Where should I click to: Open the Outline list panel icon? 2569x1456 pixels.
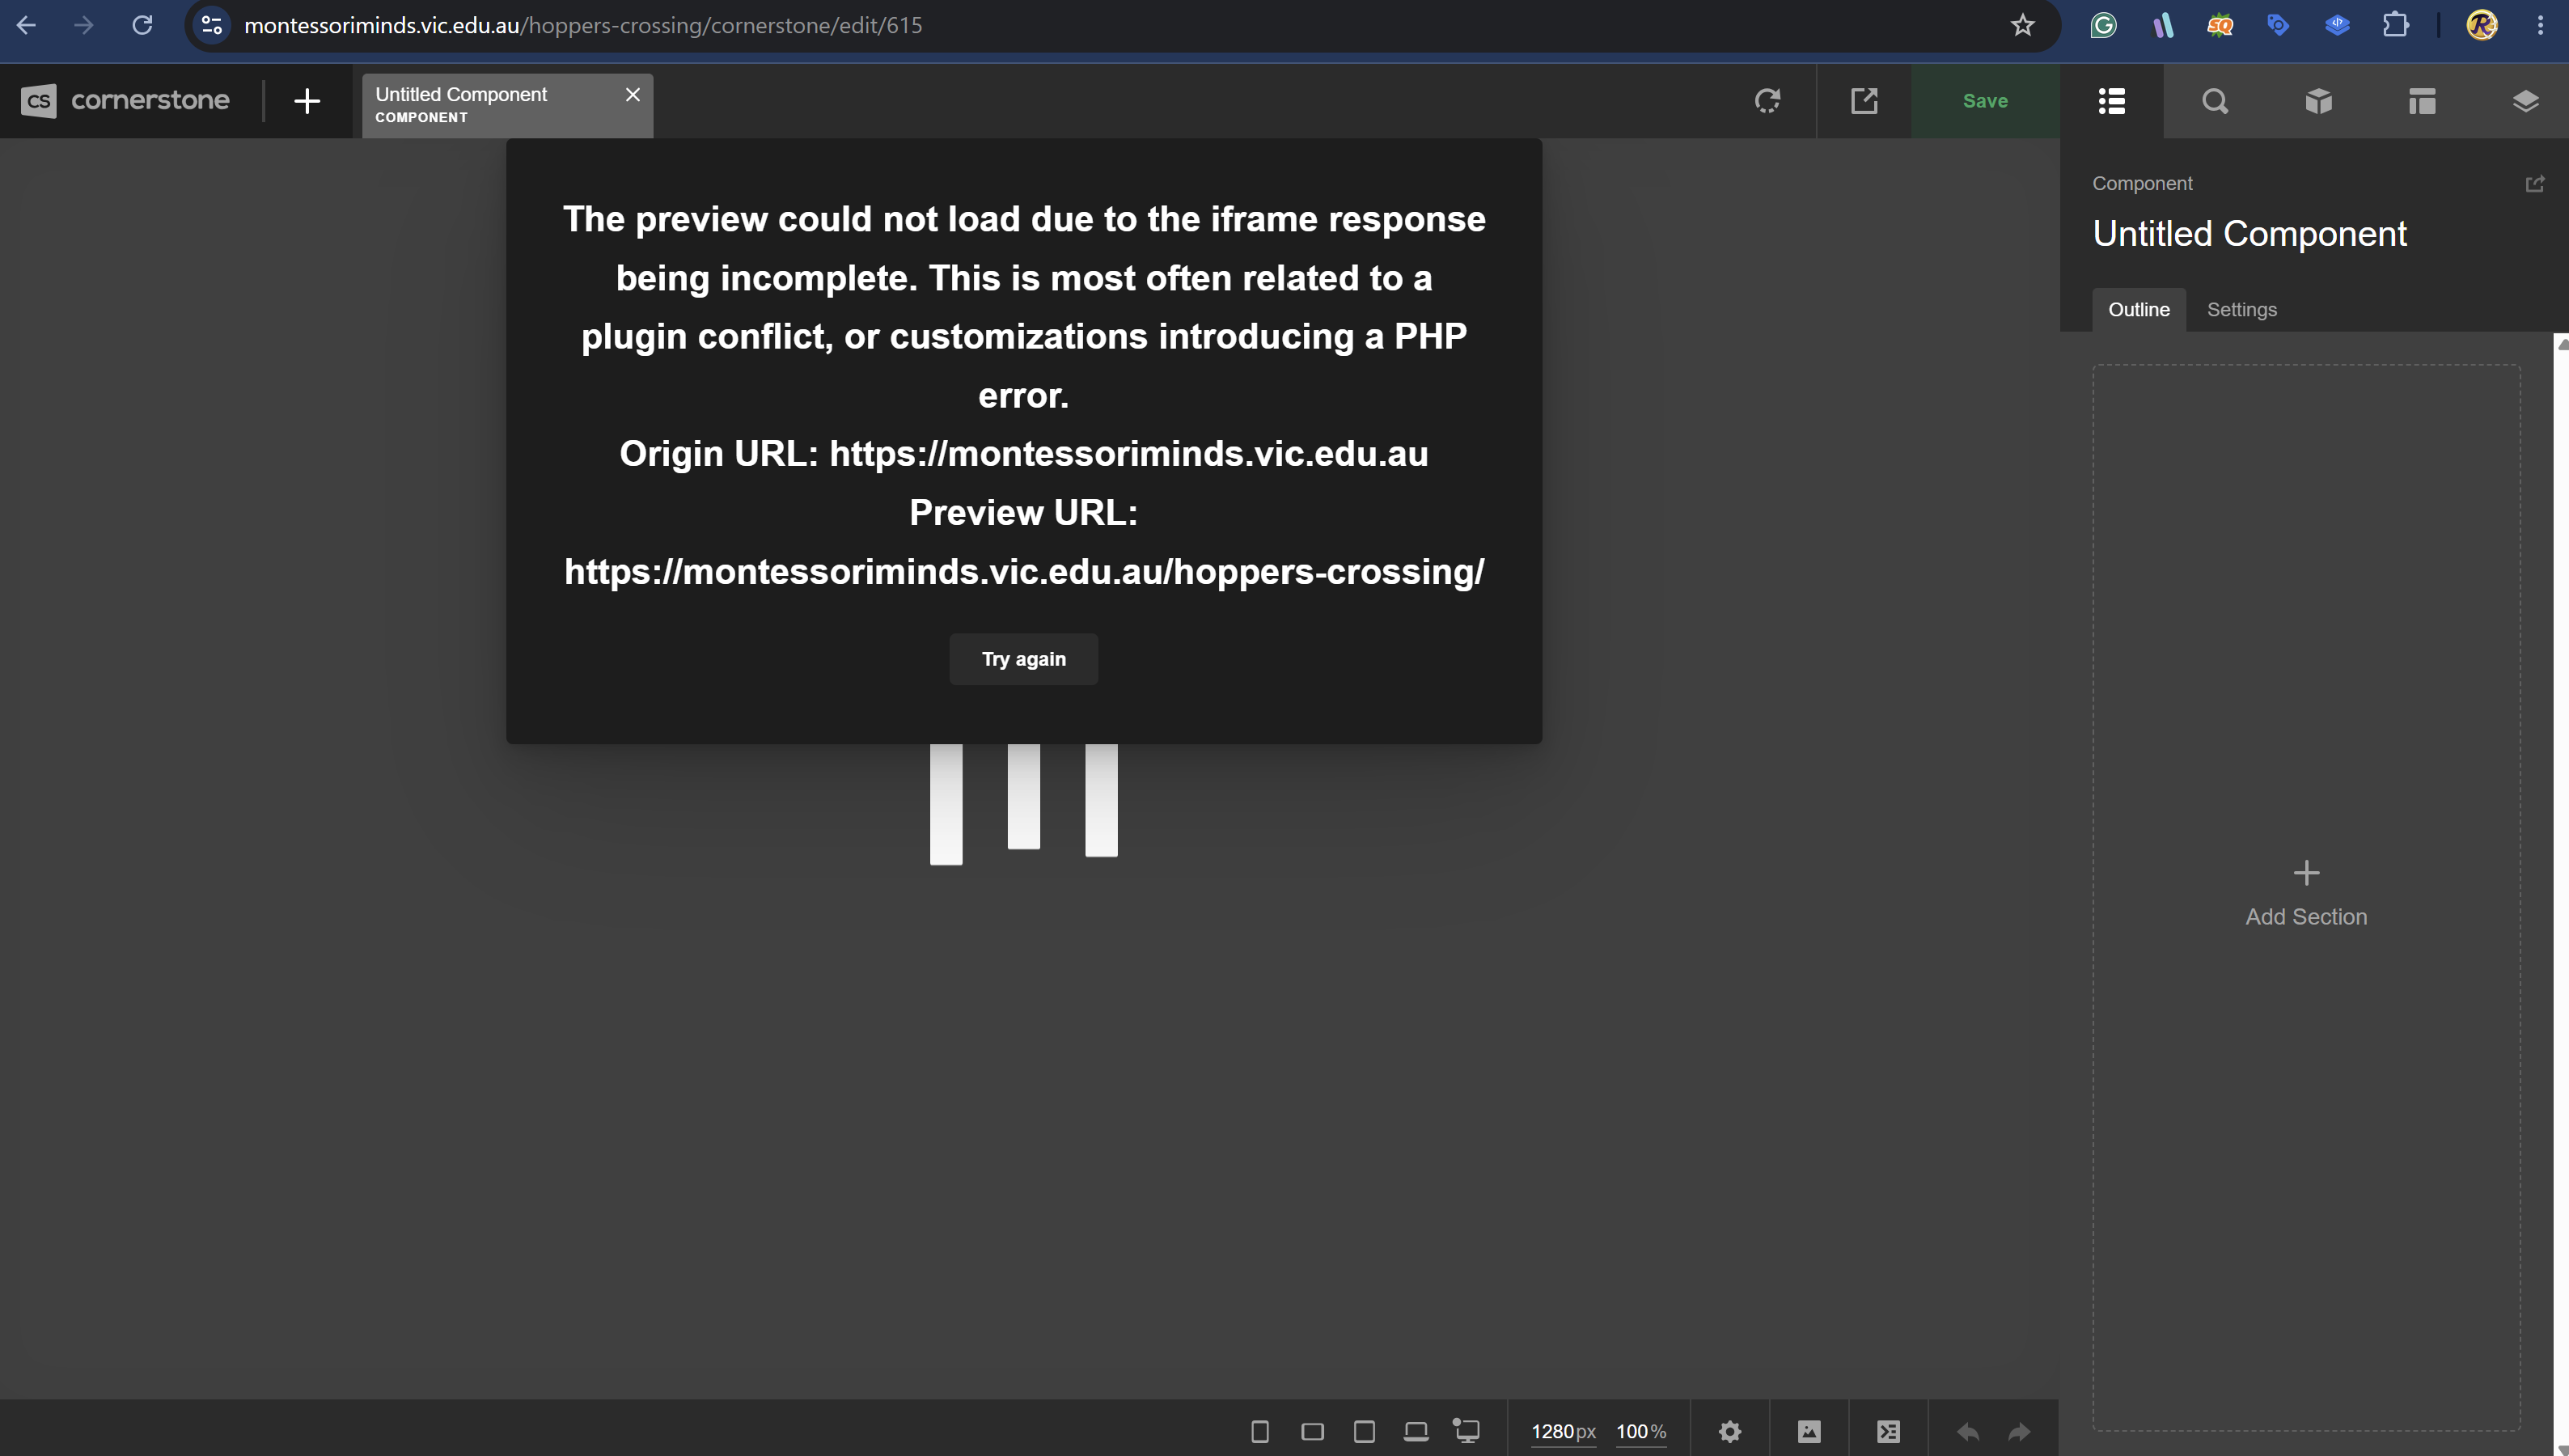click(2112, 101)
